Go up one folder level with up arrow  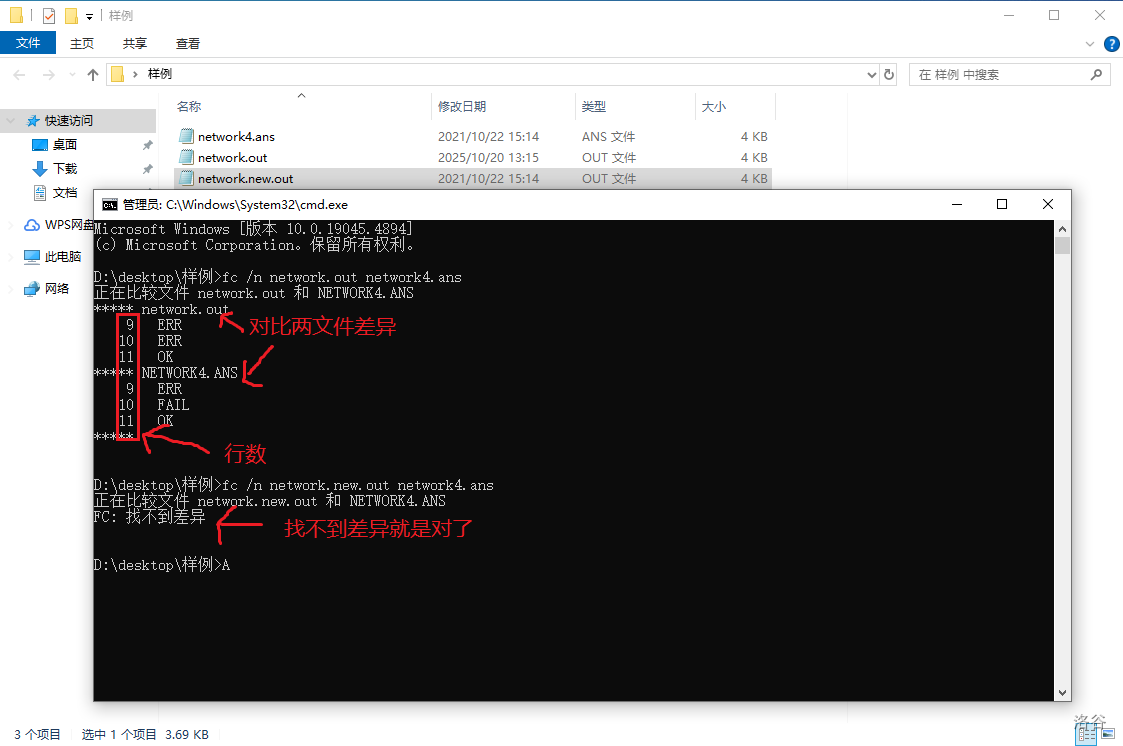pos(93,75)
